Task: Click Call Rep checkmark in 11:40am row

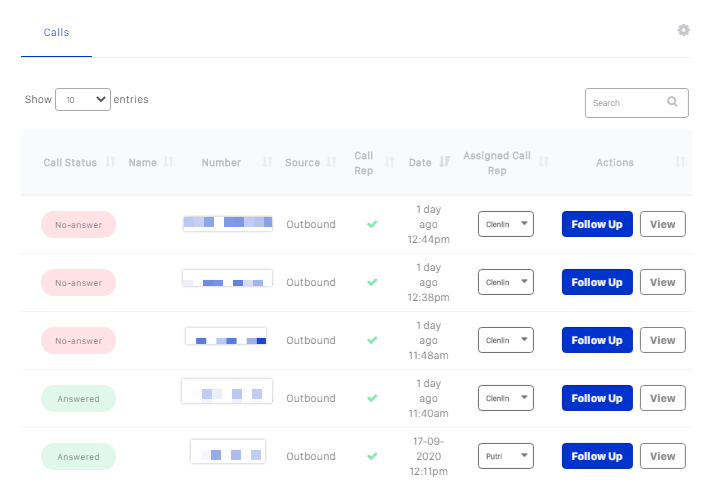Action: pos(372,398)
